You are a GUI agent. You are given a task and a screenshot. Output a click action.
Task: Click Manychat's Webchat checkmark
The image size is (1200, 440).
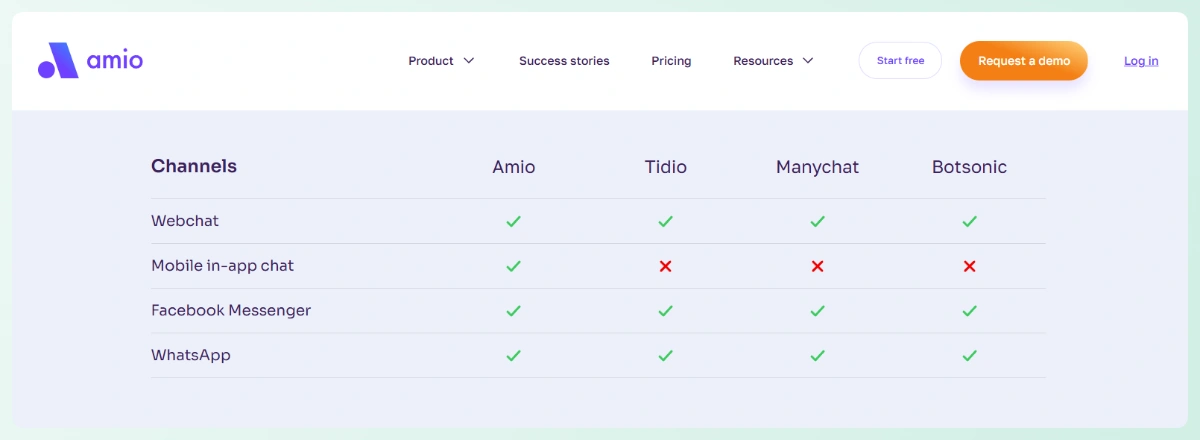point(817,221)
